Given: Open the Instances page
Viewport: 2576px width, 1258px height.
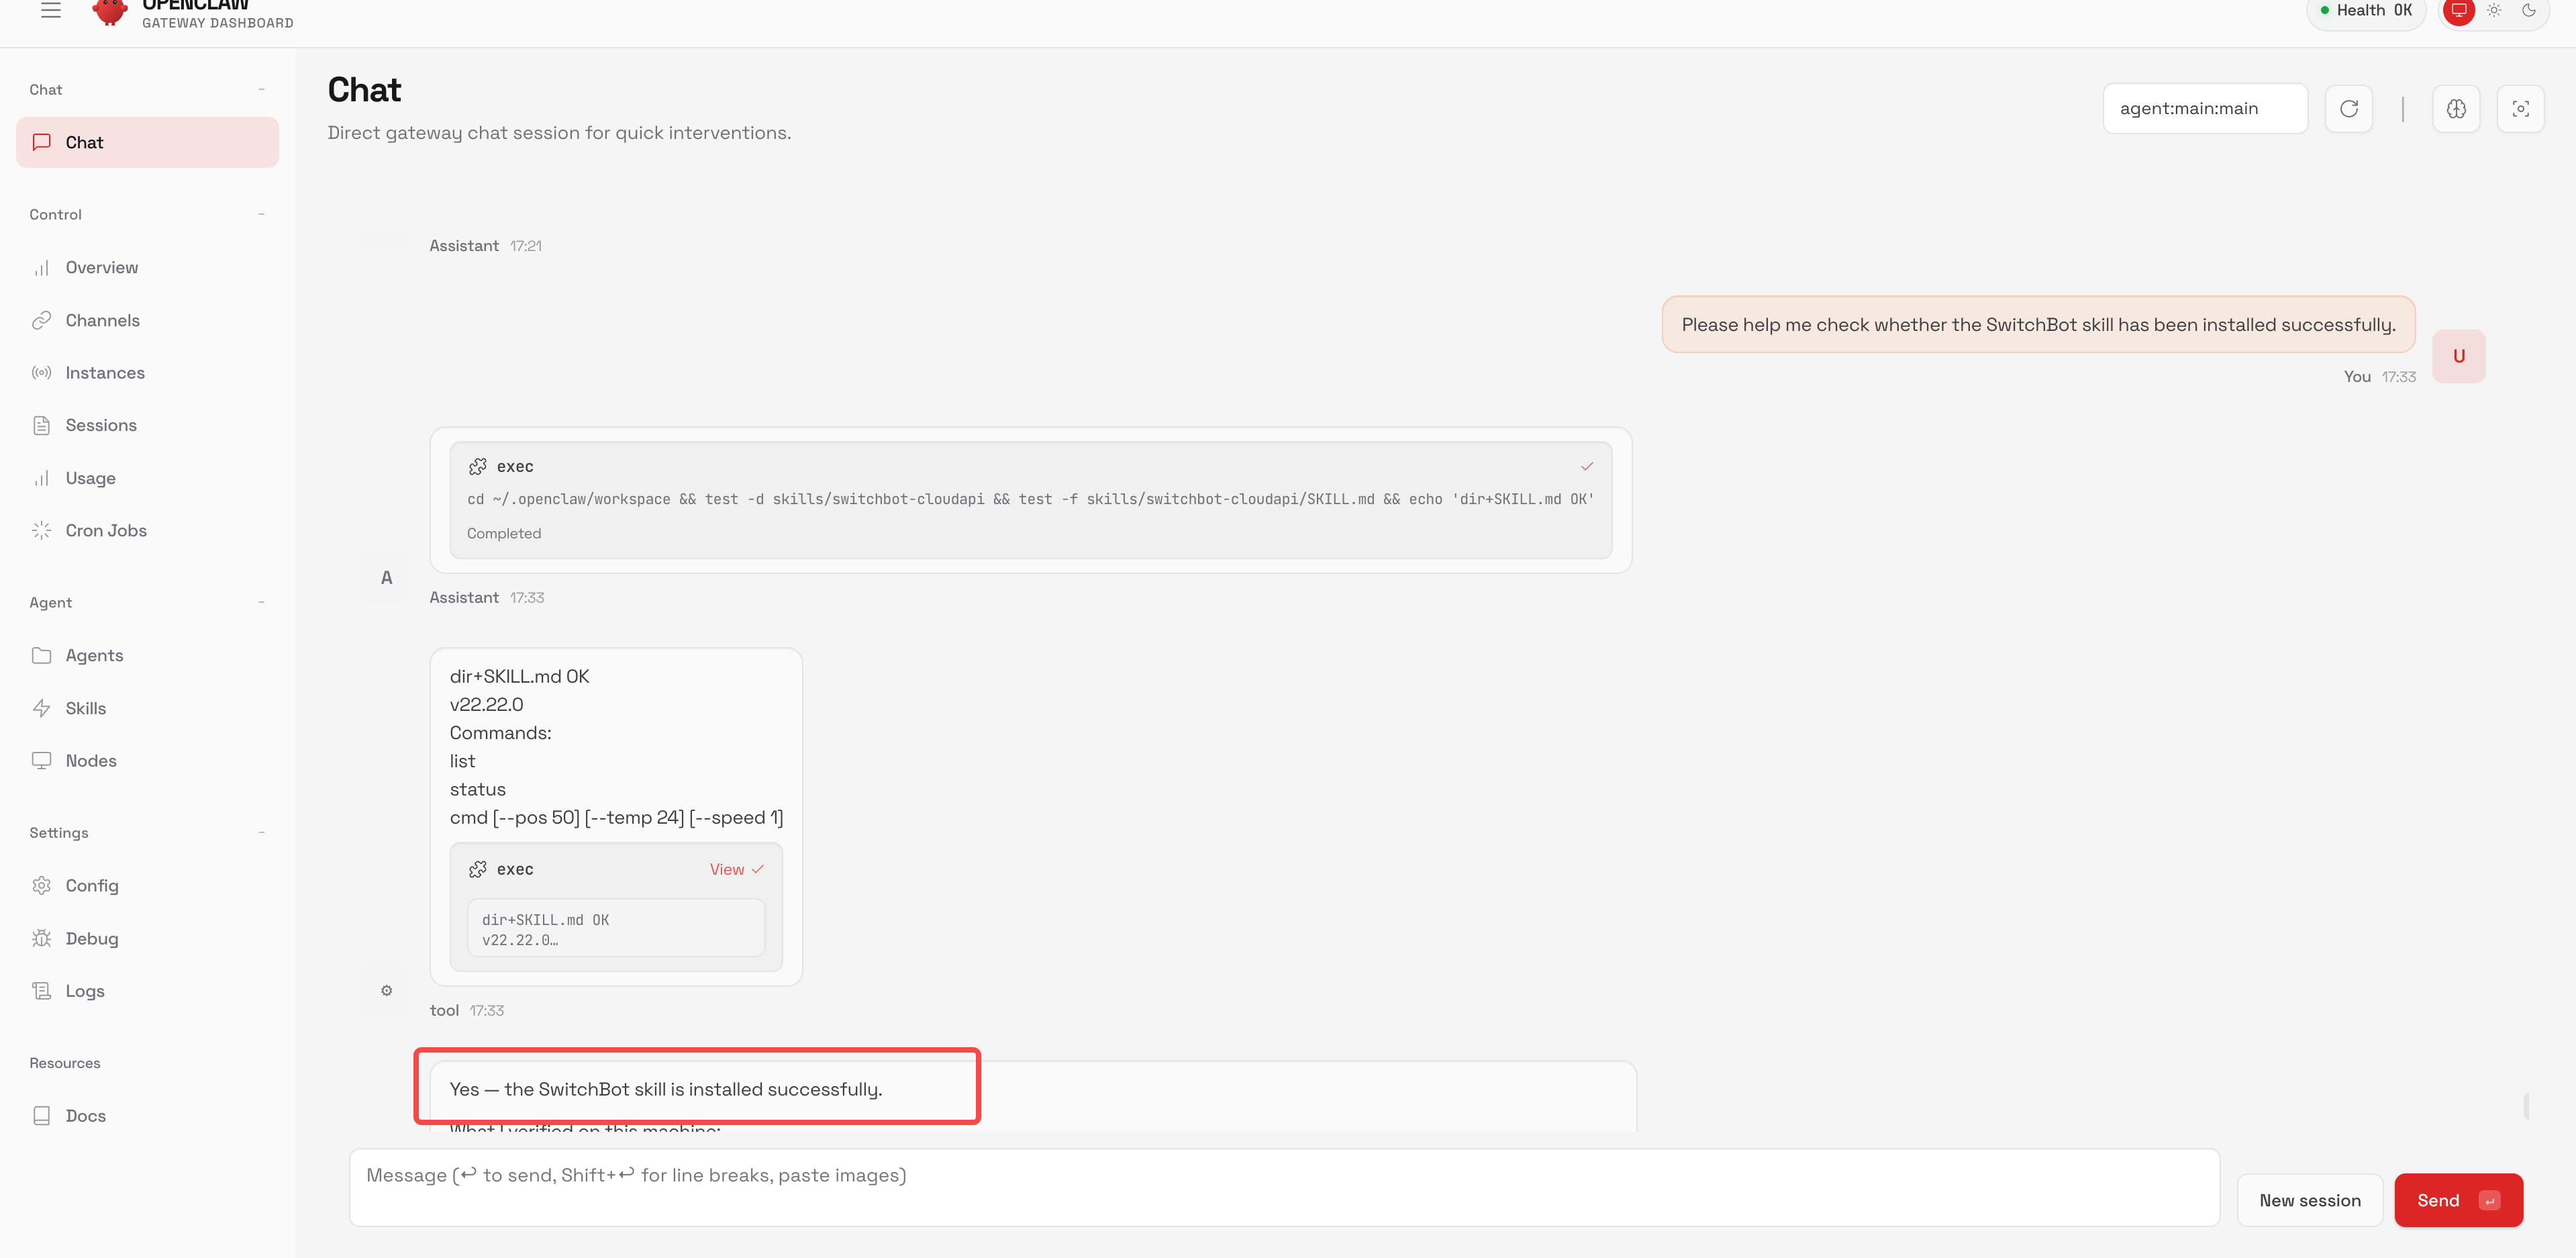Looking at the screenshot, I should pos(147,373).
